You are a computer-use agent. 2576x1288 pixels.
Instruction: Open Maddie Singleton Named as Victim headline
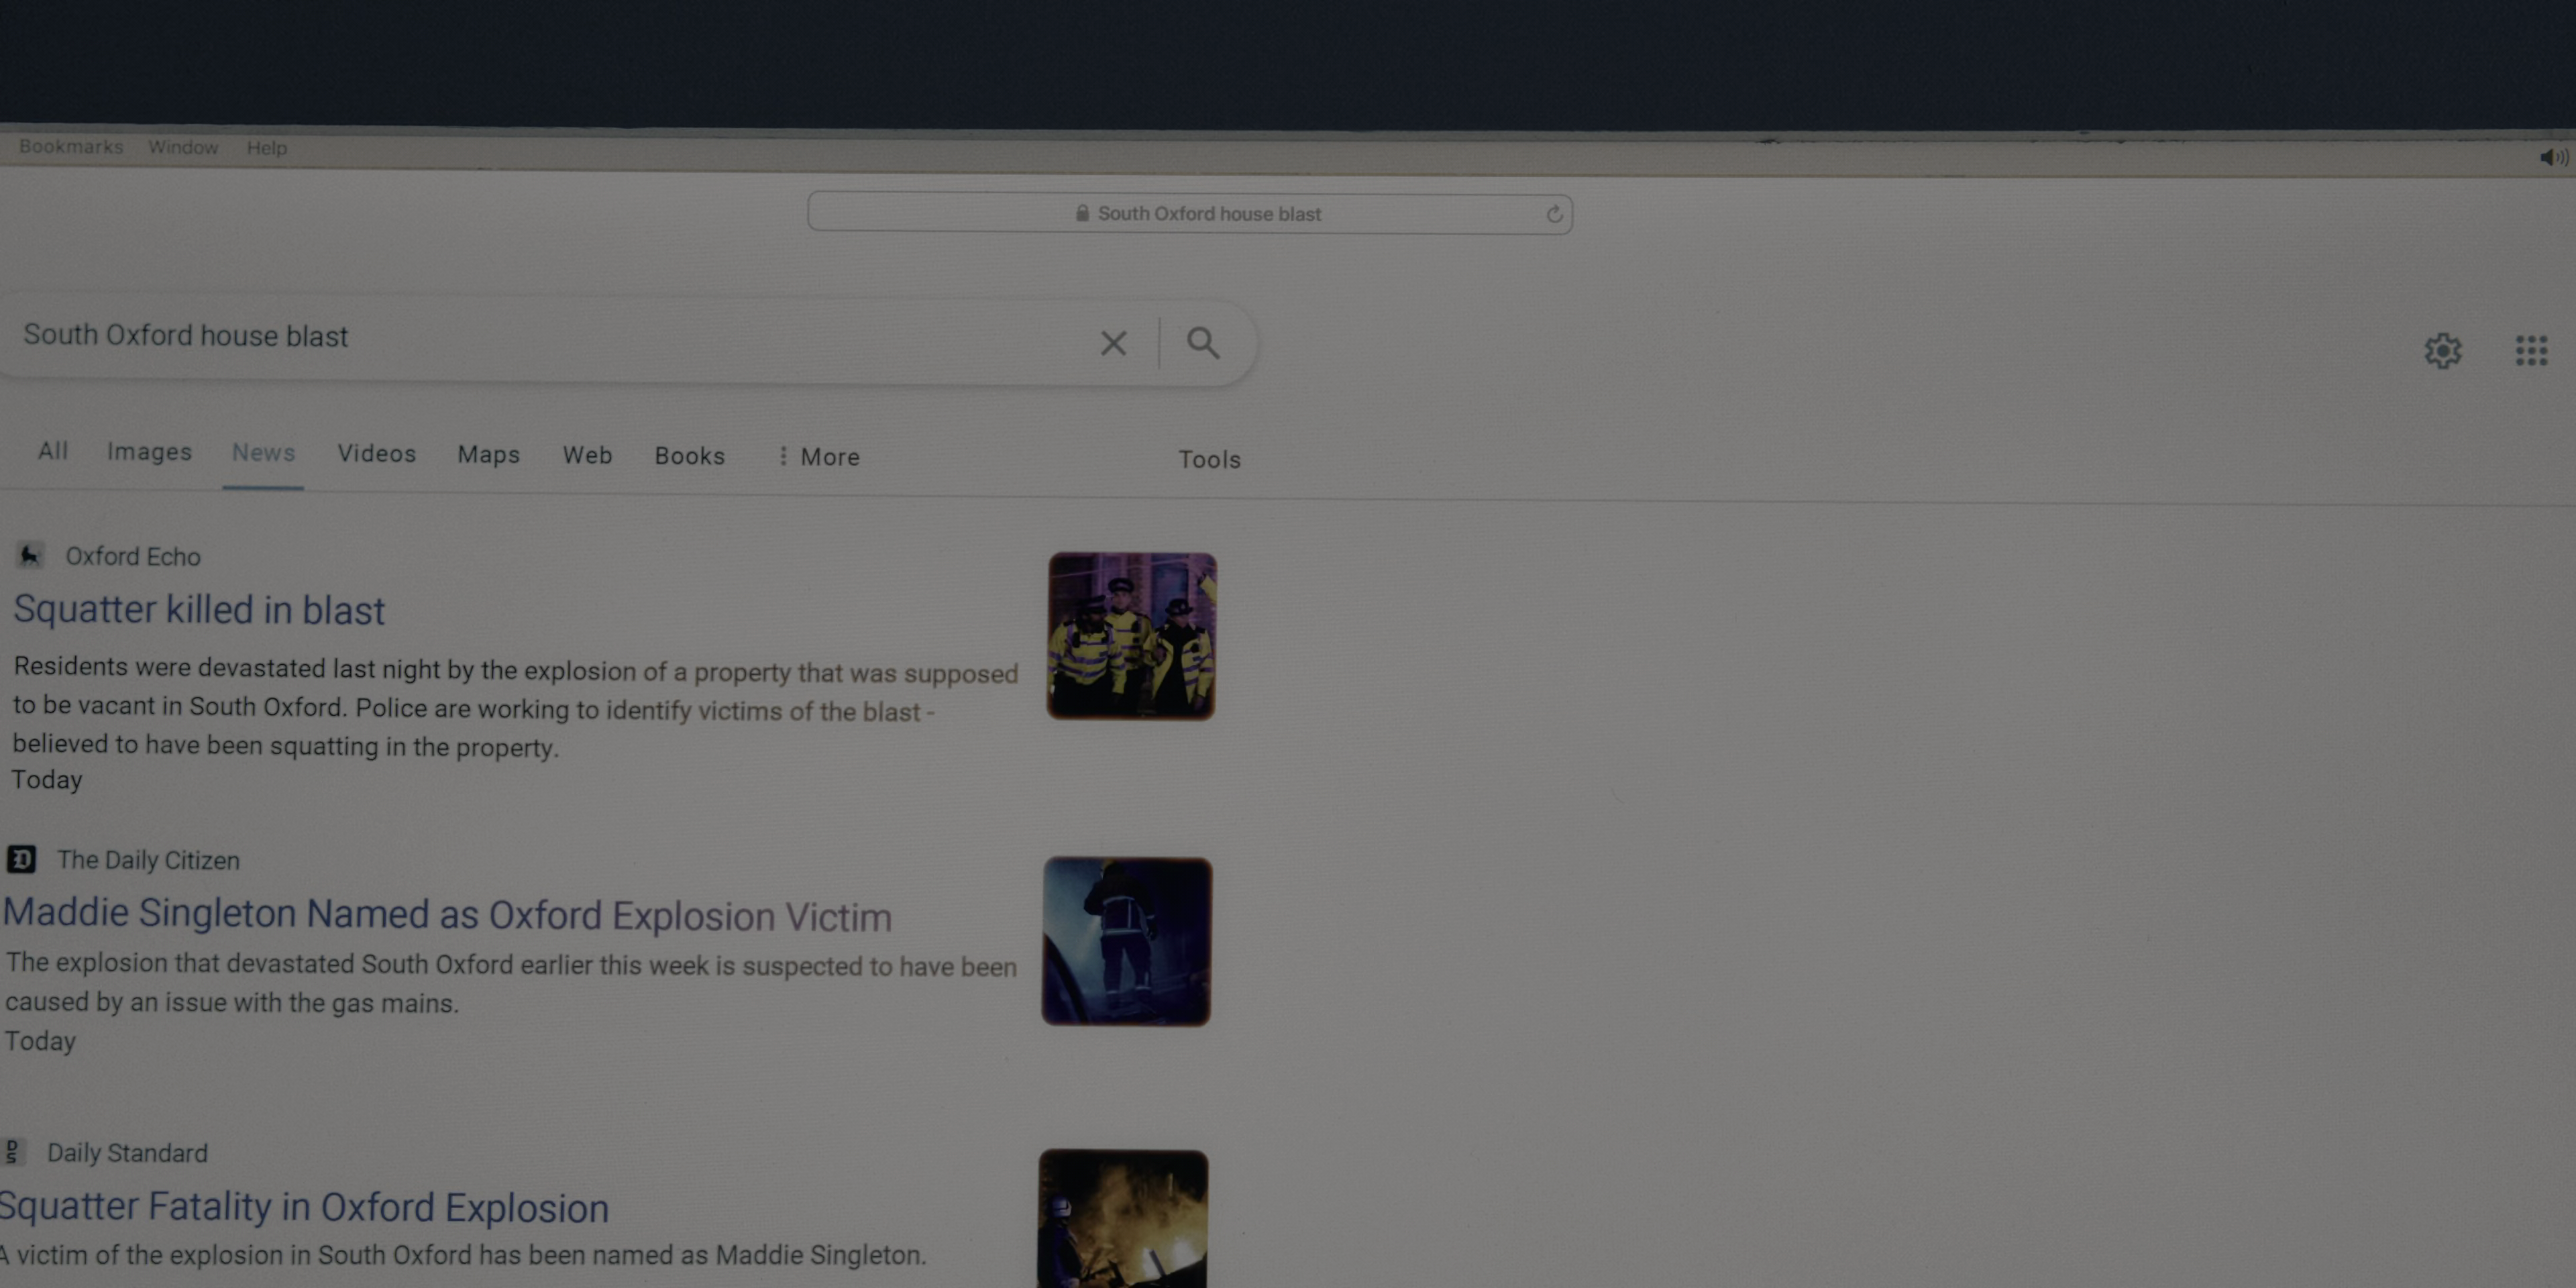tap(447, 914)
